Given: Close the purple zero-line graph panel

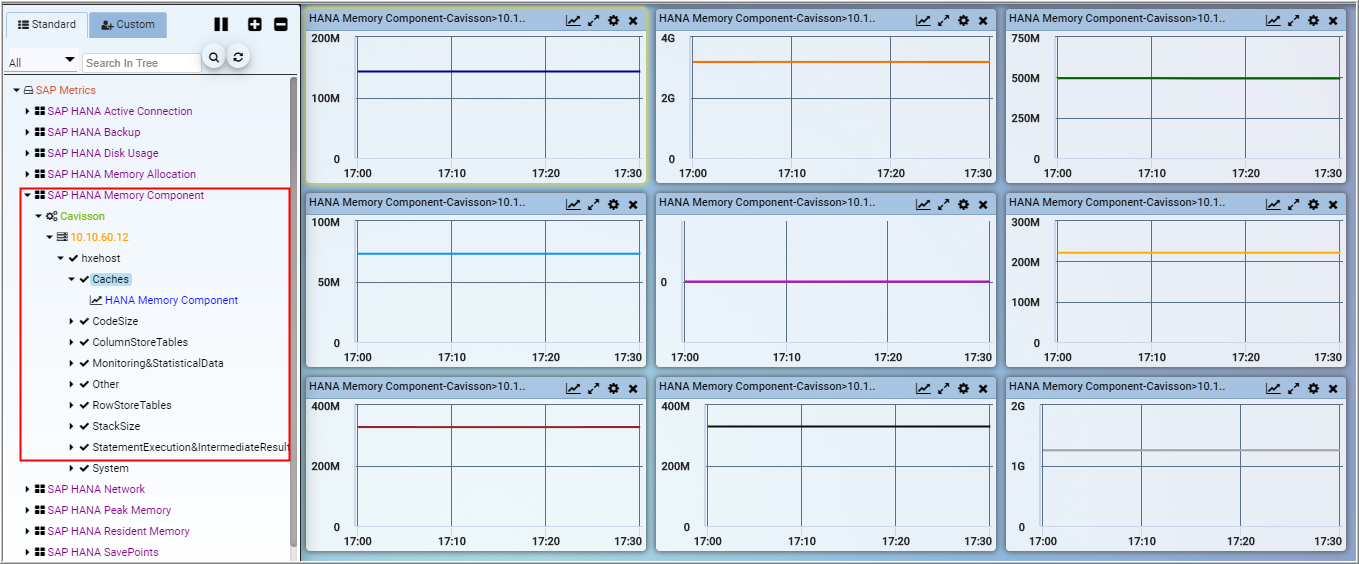Looking at the screenshot, I should coord(983,204).
